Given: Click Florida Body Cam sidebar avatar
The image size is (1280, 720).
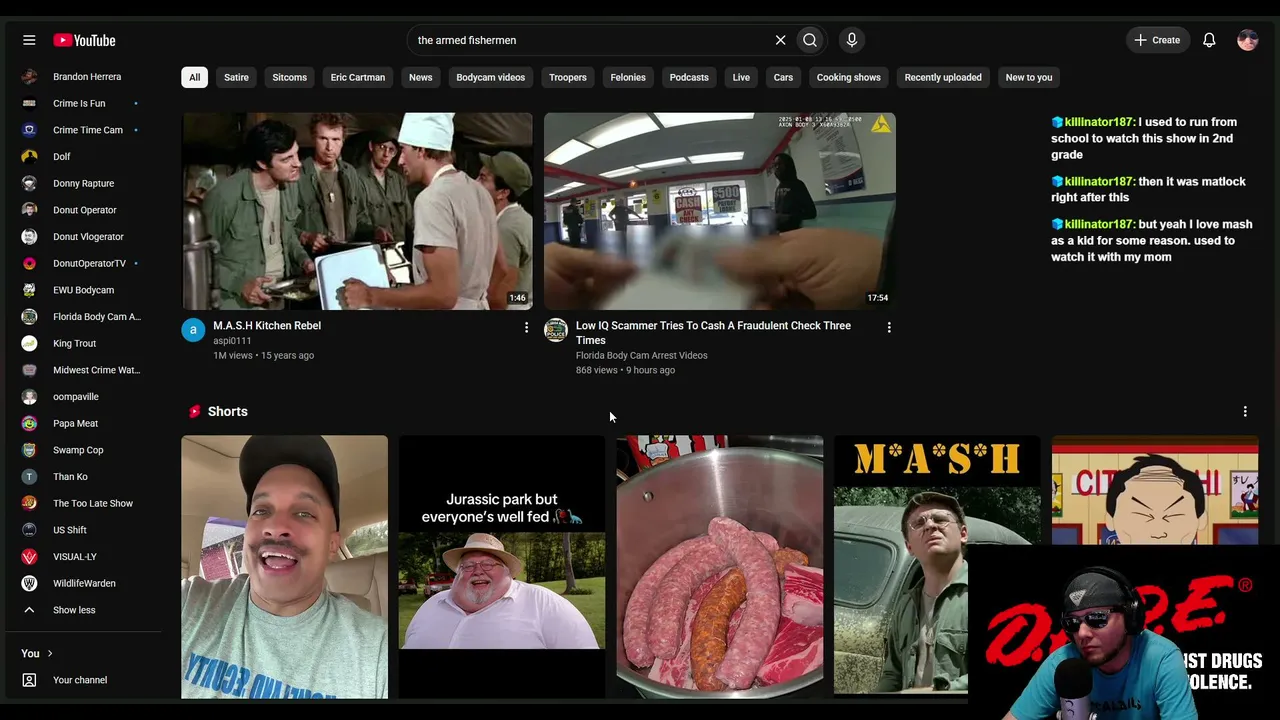Looking at the screenshot, I should tap(30, 317).
